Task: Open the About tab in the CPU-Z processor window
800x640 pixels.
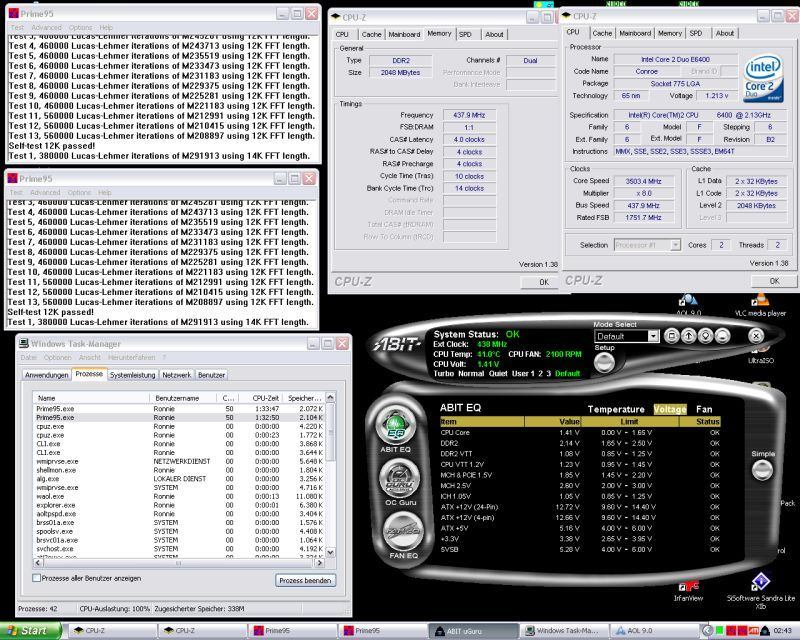Action: click(x=724, y=33)
